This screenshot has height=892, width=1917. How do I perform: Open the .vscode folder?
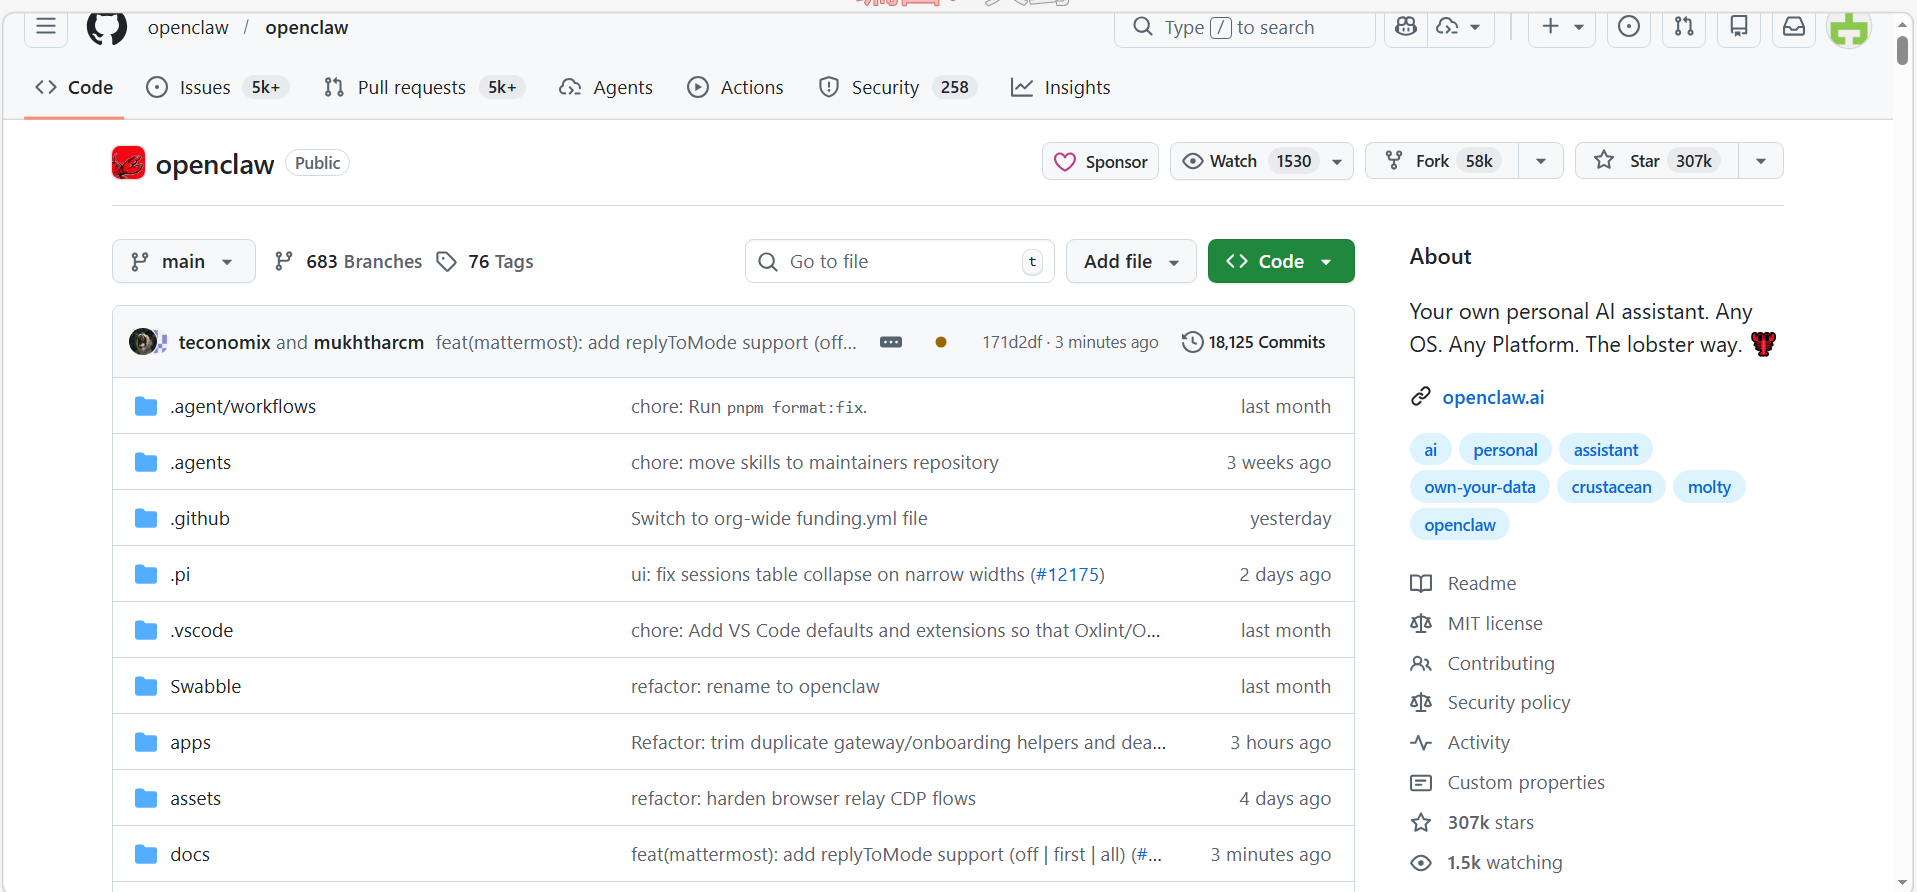click(201, 630)
